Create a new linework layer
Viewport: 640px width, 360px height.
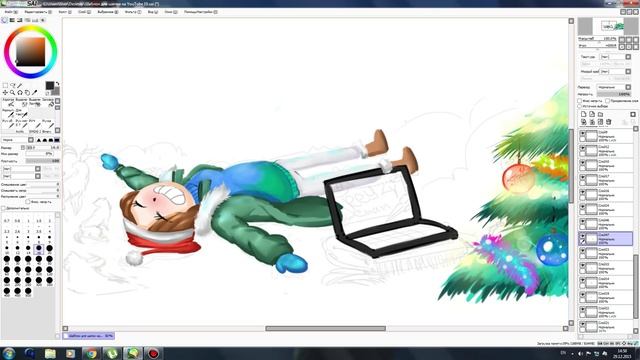(592, 115)
